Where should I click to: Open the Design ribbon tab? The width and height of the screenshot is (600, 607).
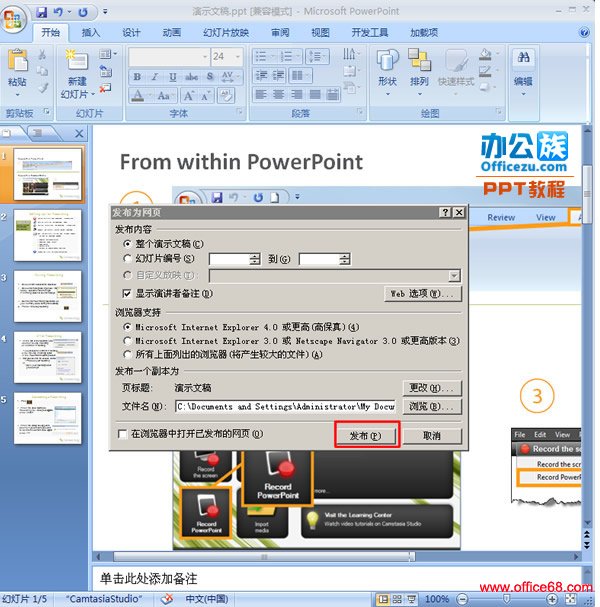coord(132,33)
